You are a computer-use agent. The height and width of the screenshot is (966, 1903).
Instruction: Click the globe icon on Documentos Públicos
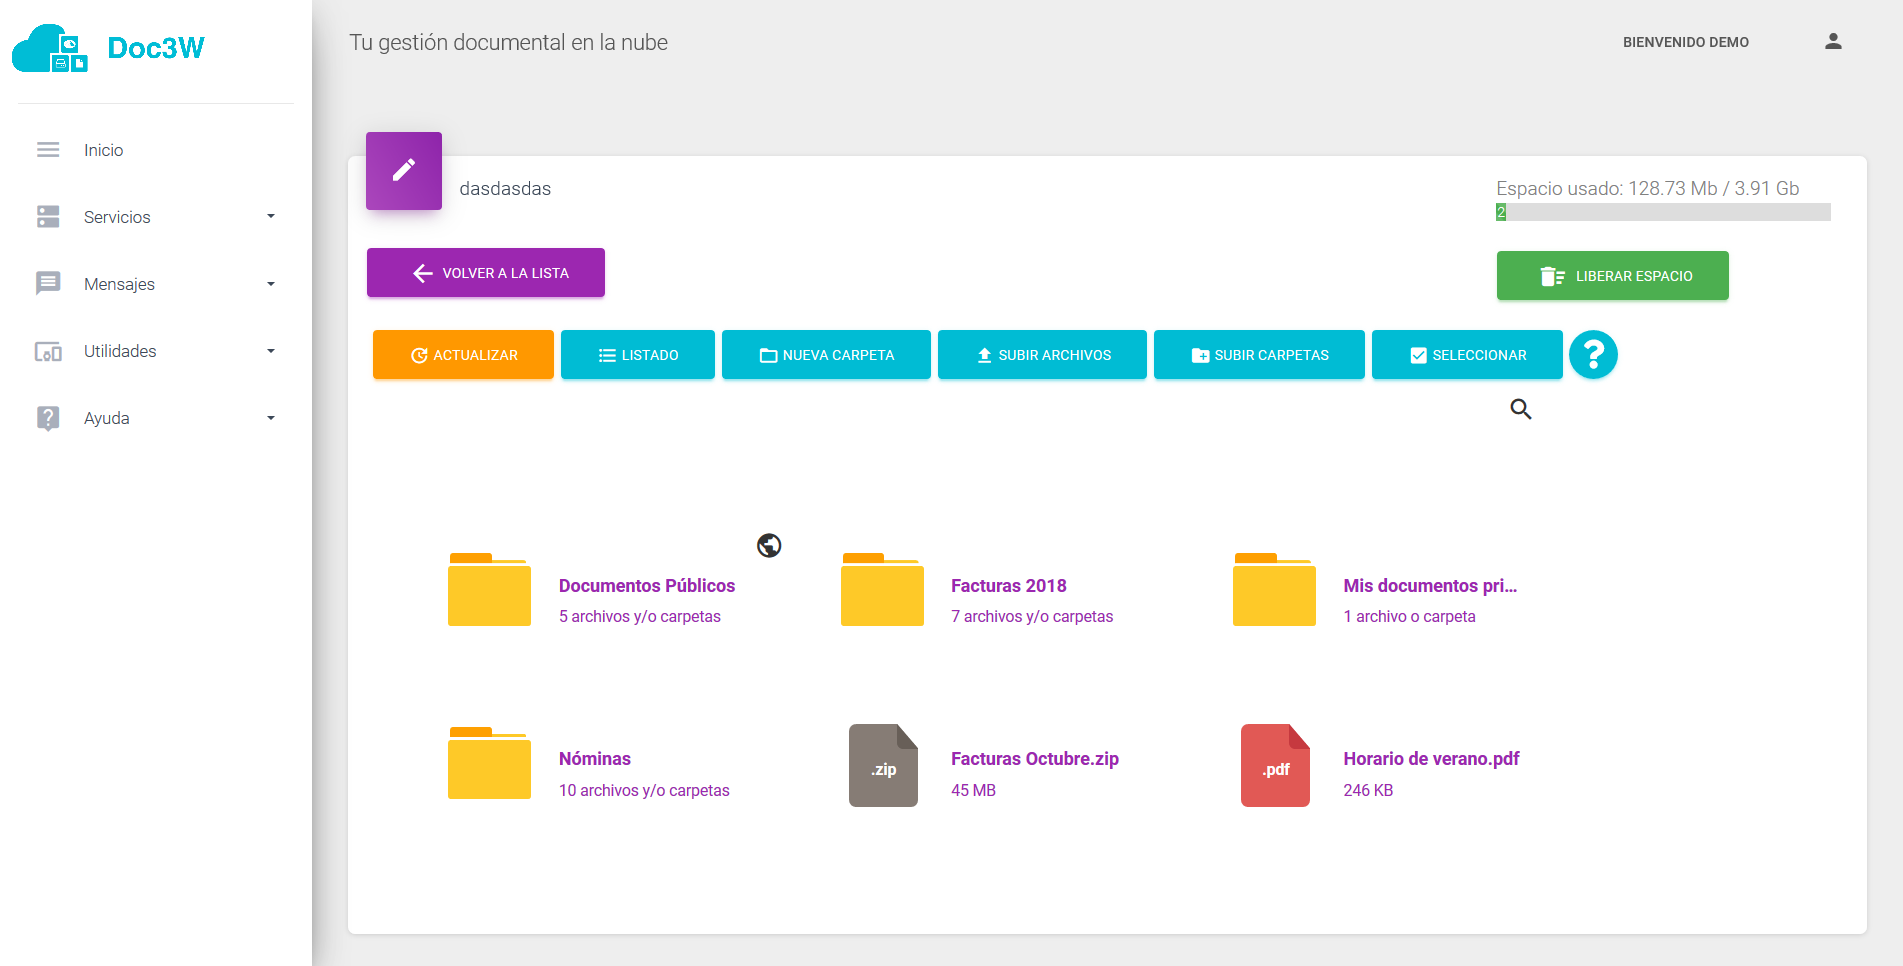[x=769, y=545]
